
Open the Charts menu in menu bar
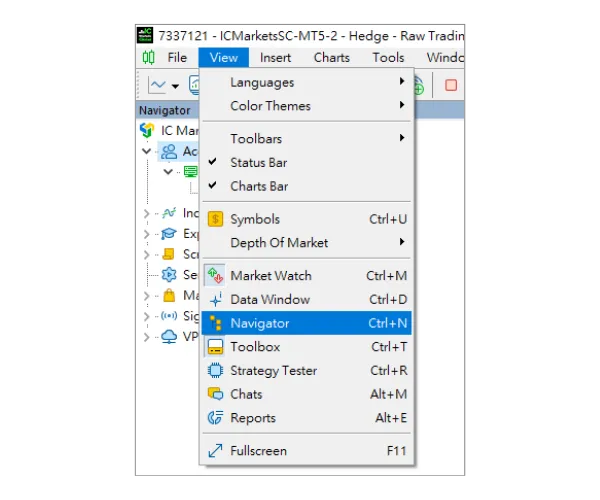coord(332,57)
